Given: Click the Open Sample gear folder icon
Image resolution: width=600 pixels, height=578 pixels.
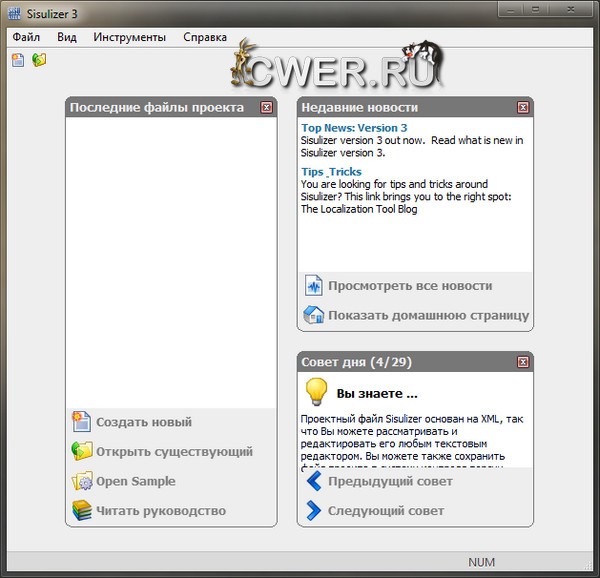Looking at the screenshot, I should (82, 481).
